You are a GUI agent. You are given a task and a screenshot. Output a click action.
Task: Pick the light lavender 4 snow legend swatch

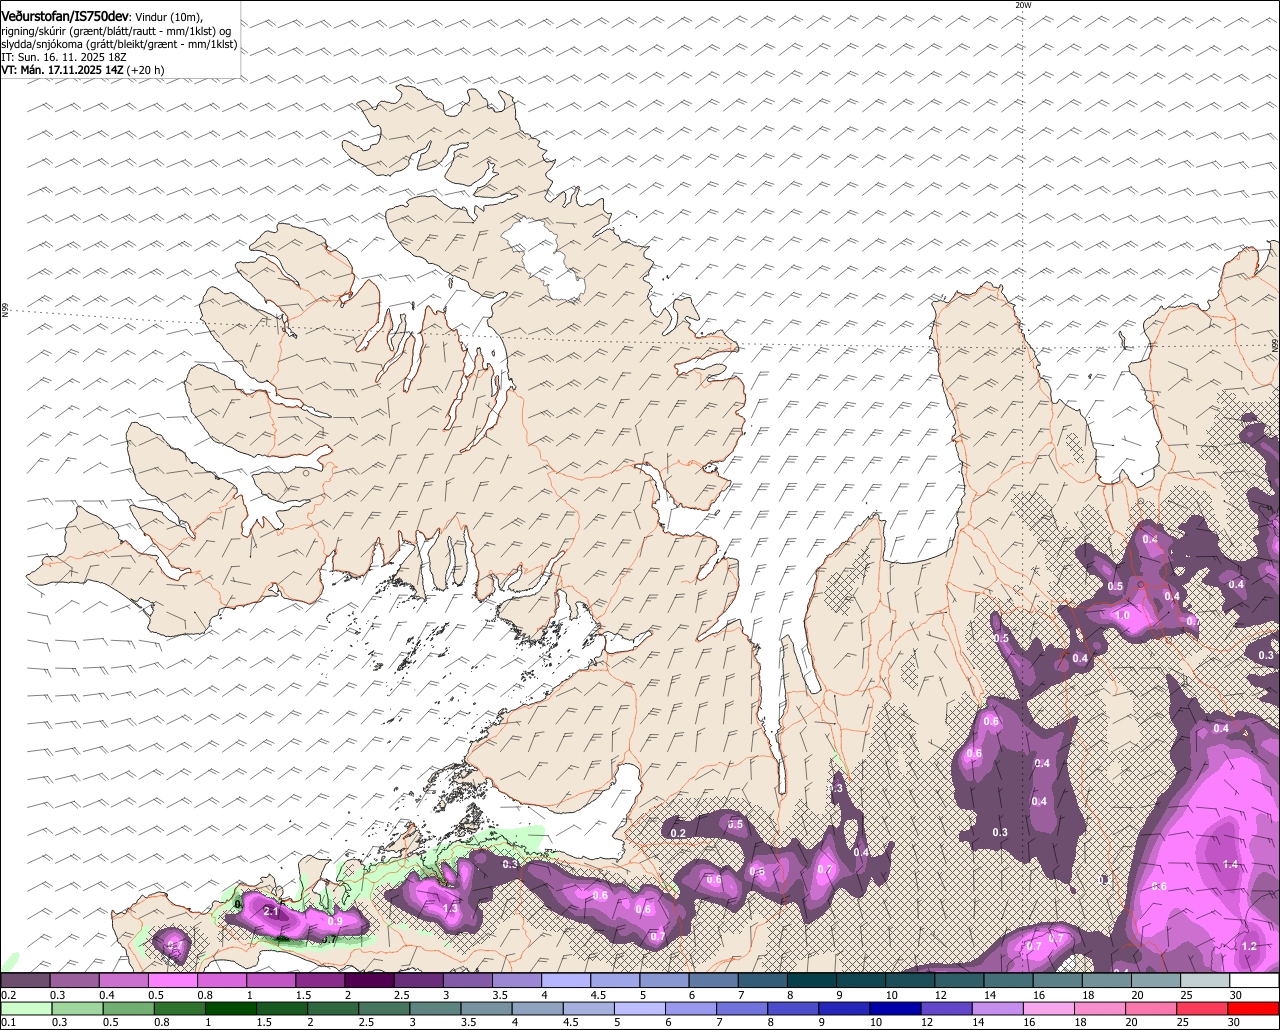[567, 980]
